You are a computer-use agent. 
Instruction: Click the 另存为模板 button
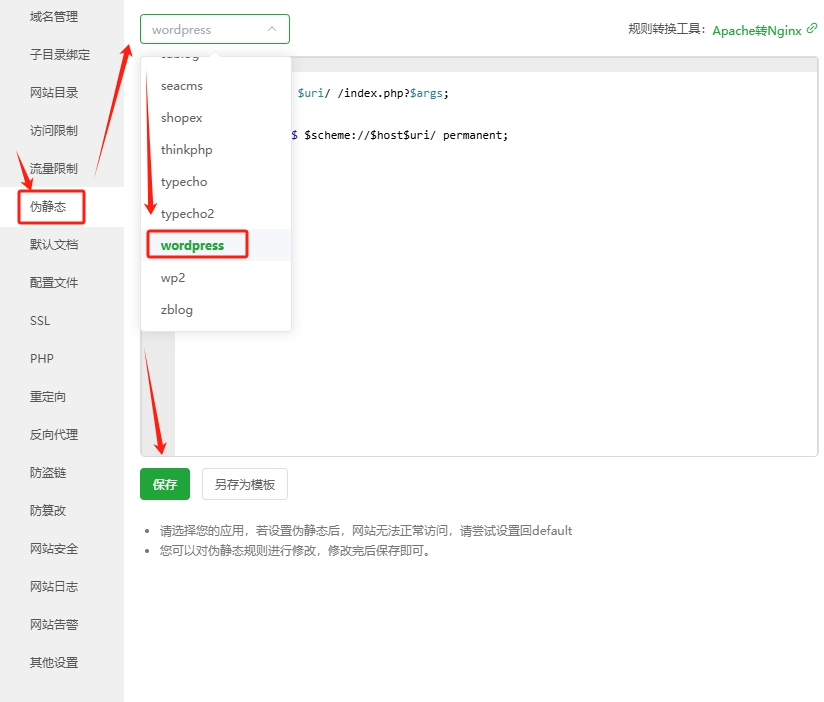coord(245,484)
